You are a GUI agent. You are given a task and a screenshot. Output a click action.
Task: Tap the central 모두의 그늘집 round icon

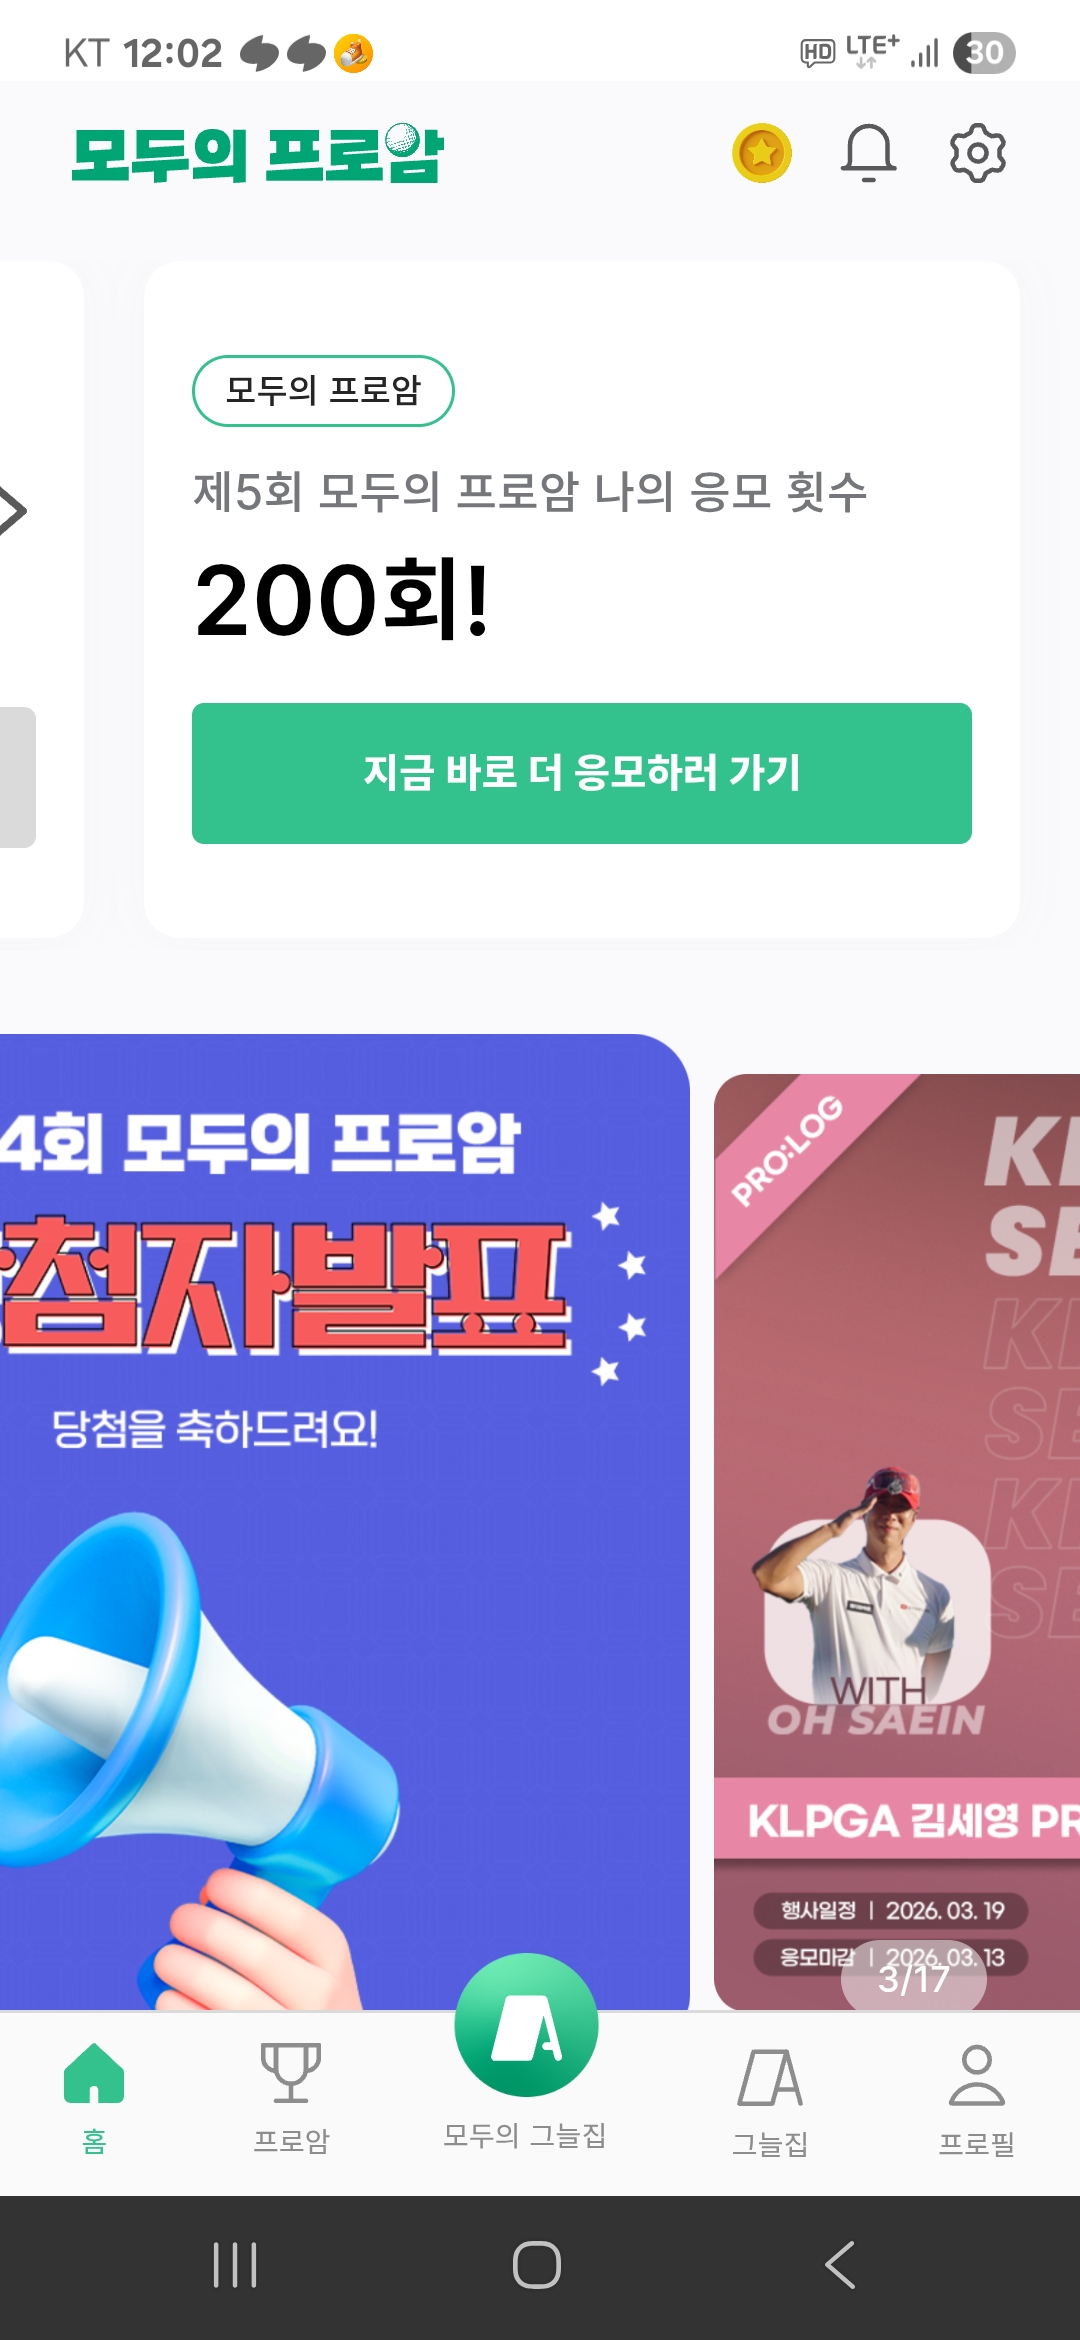(526, 2025)
